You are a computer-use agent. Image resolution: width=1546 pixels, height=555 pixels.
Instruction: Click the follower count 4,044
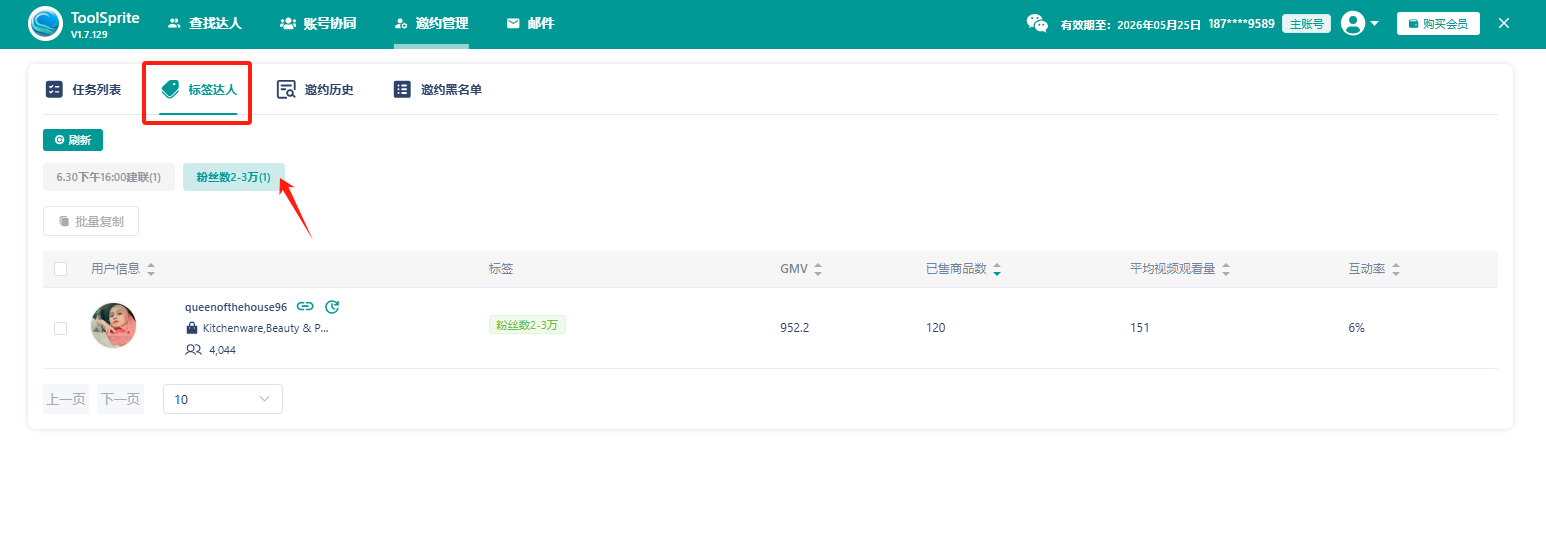tap(223, 350)
